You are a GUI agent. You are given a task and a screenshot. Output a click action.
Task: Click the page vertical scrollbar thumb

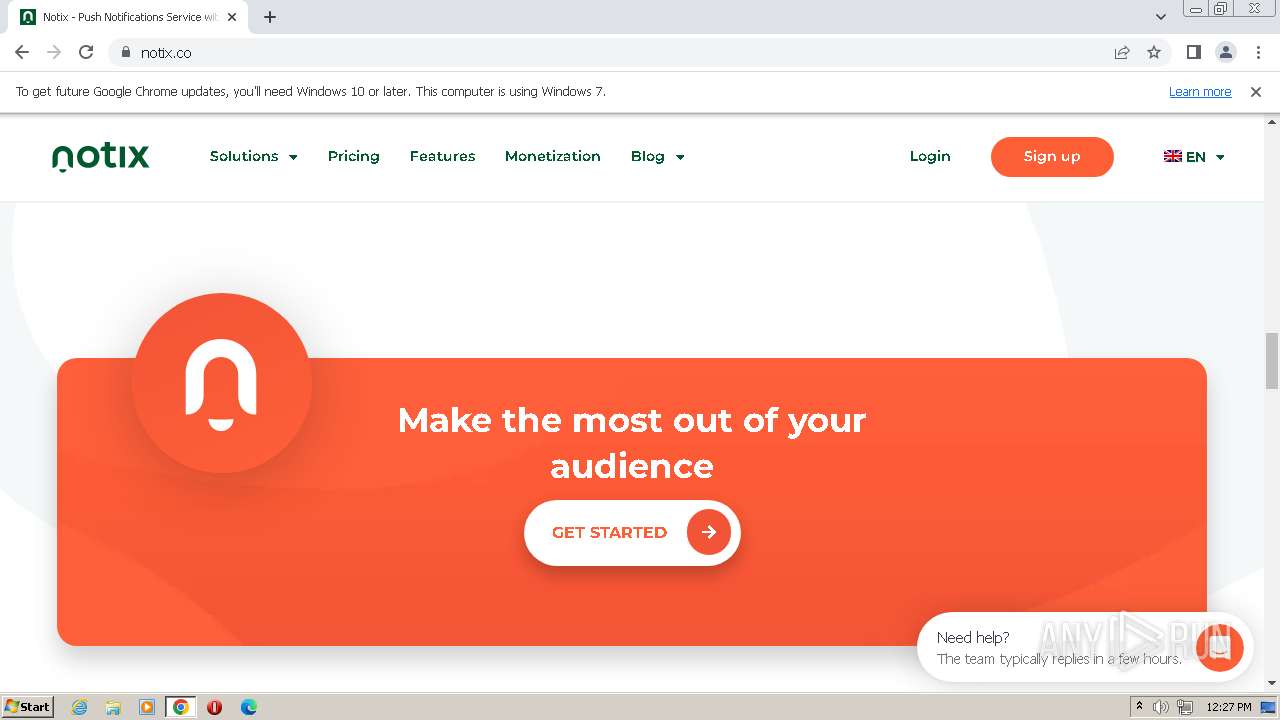pyautogui.click(x=1272, y=361)
